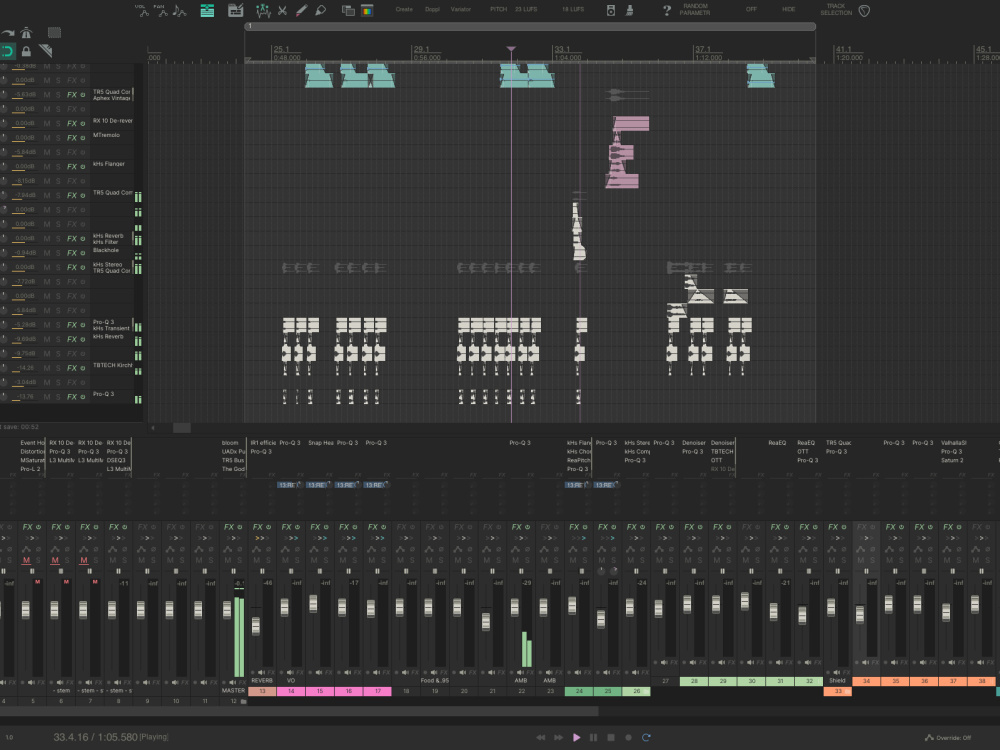Click the Doppl toolbar button
1000x750 pixels.
pos(432,10)
